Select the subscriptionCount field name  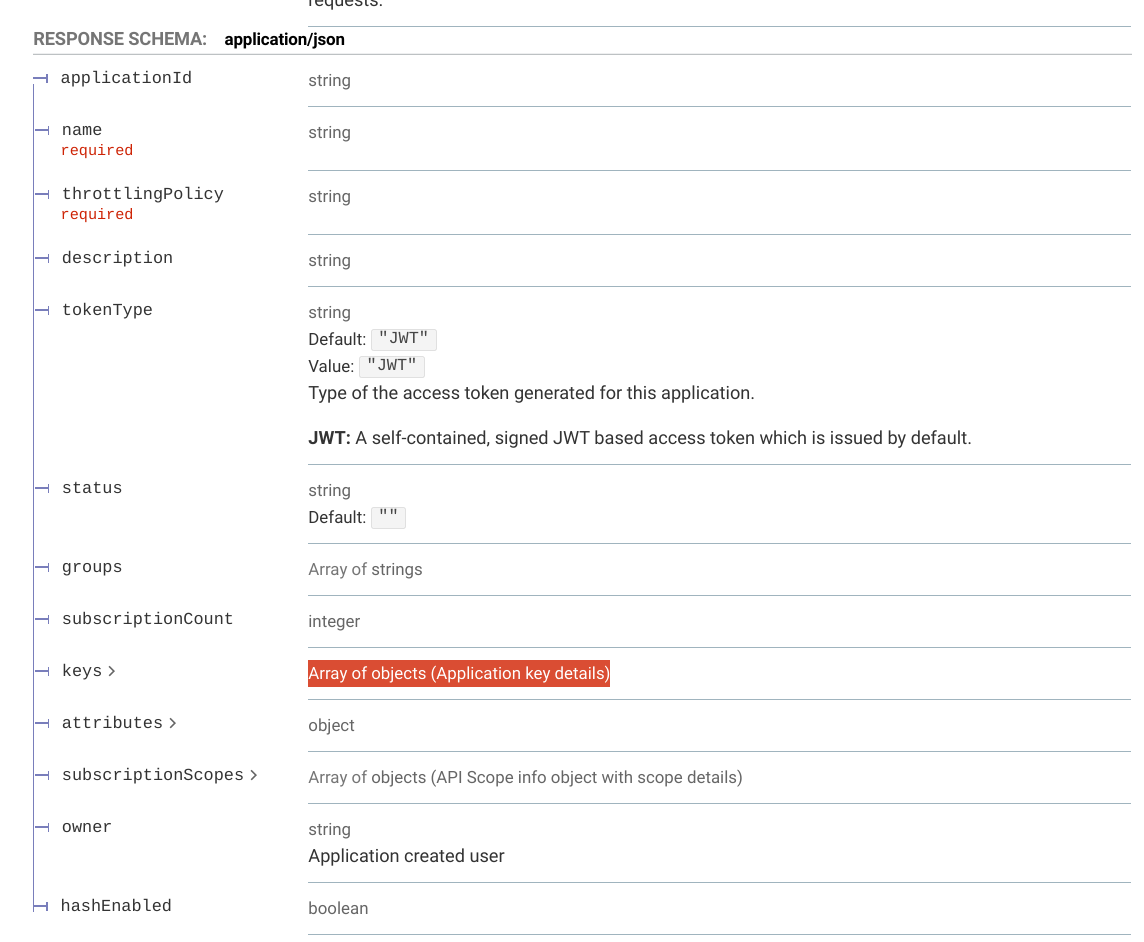(147, 618)
